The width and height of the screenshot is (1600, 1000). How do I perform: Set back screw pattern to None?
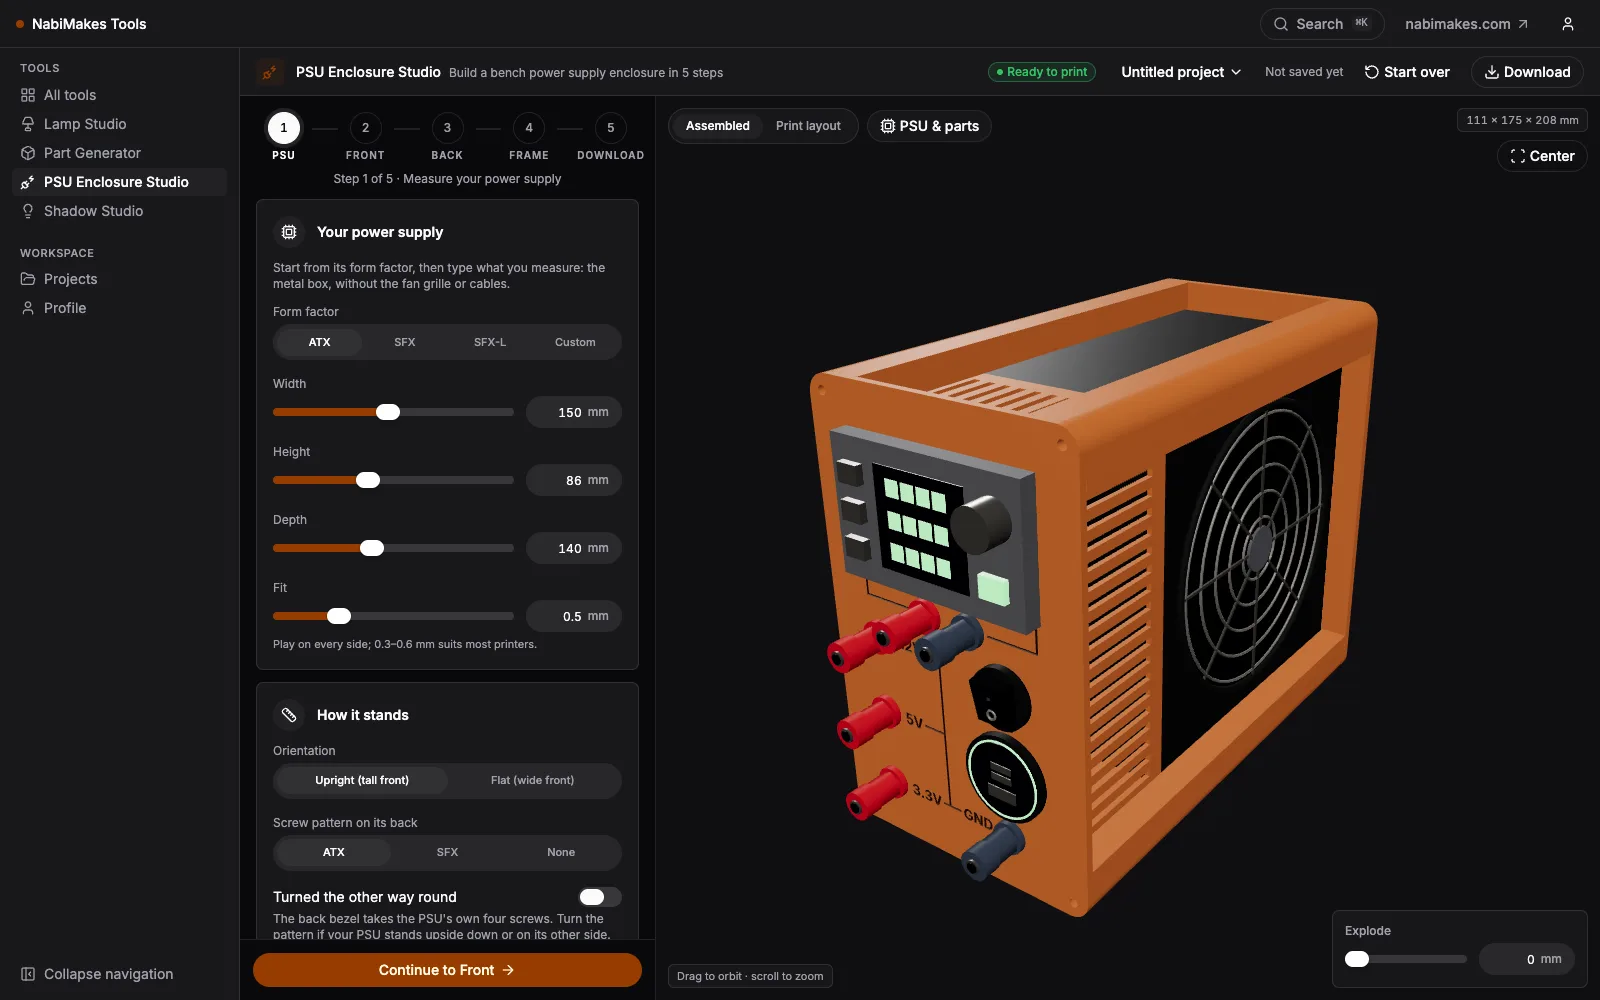click(x=561, y=852)
